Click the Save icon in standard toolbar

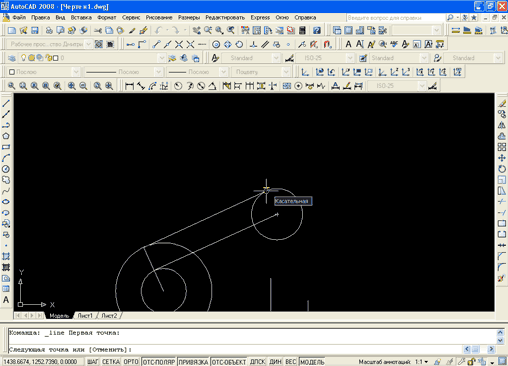[35, 31]
